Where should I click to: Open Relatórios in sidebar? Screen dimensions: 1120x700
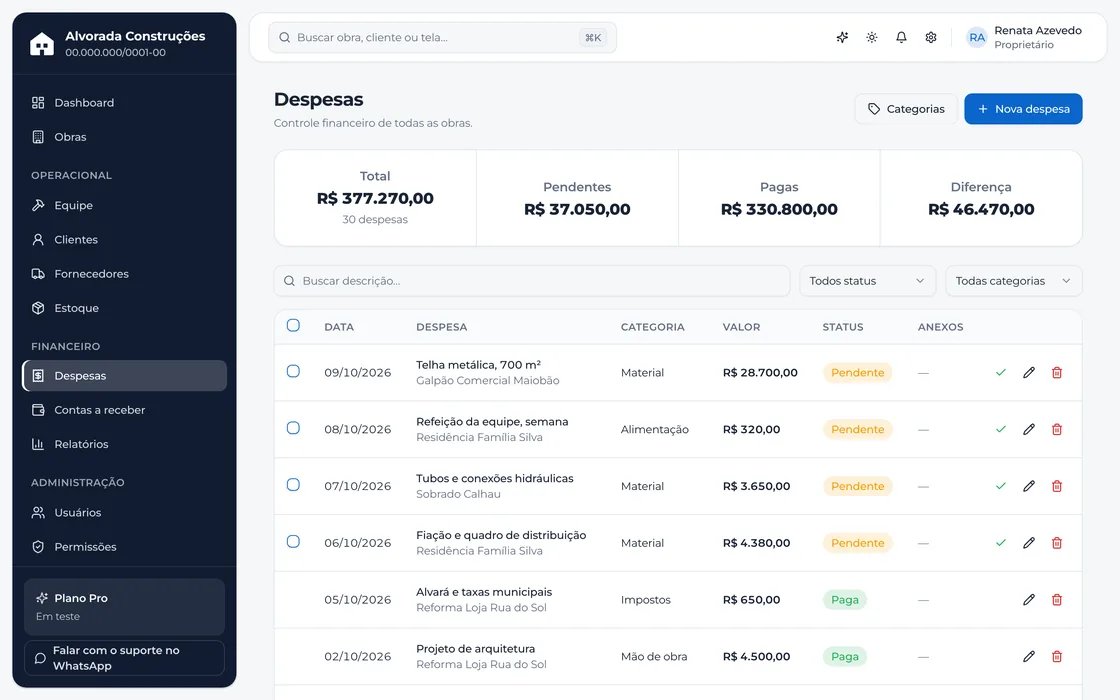tap(124, 444)
